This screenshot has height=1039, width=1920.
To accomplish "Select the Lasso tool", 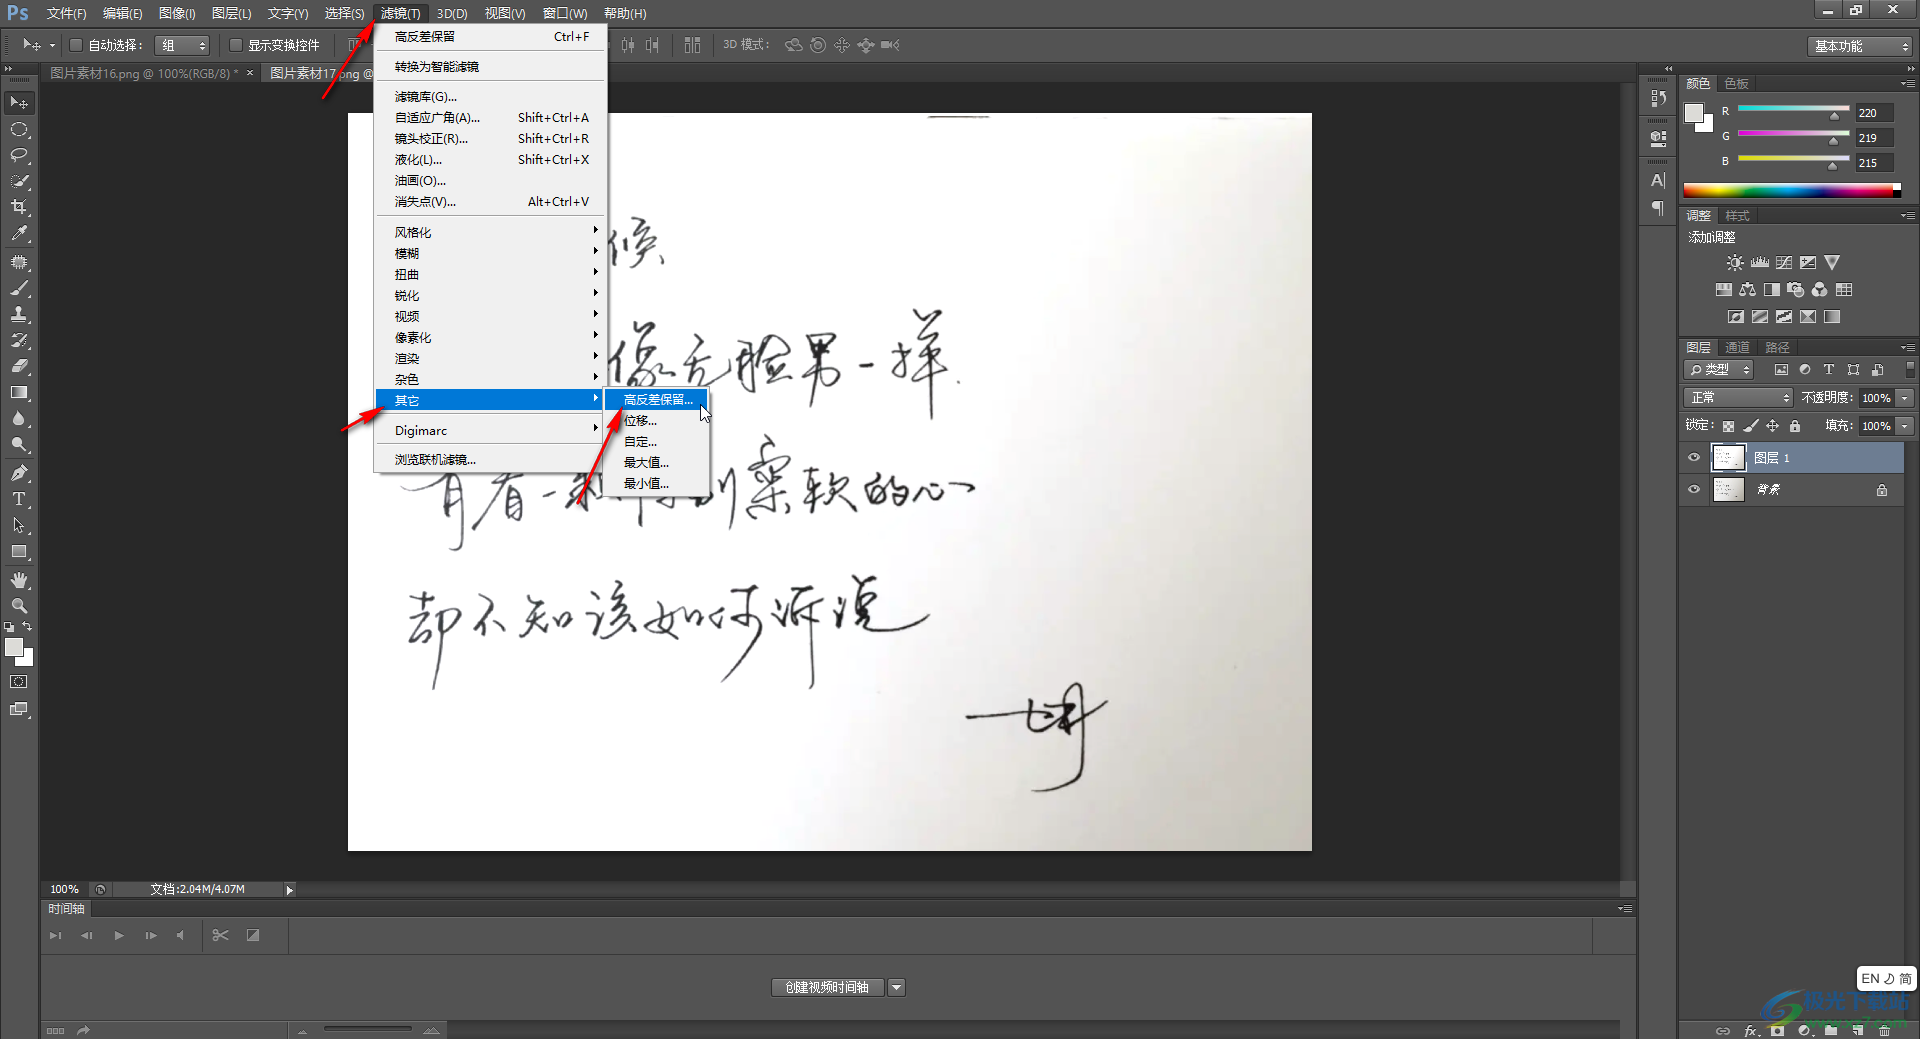I will tap(19, 156).
